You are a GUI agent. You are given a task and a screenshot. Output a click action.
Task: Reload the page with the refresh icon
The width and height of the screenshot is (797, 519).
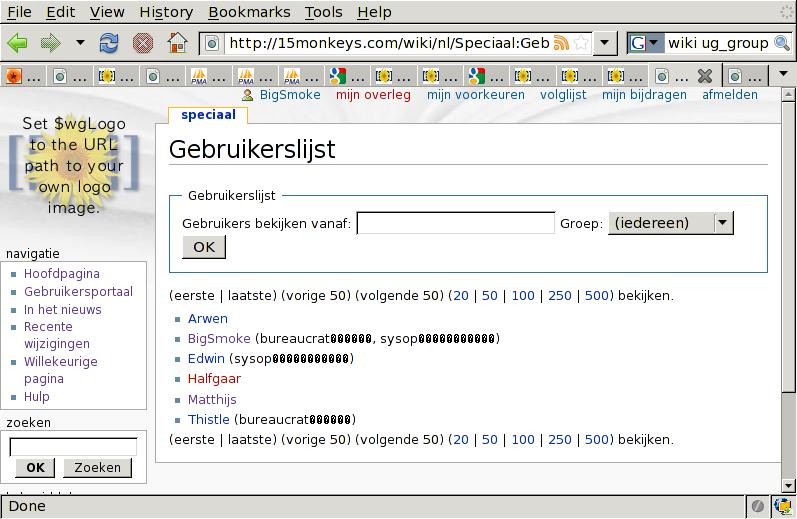click(109, 43)
